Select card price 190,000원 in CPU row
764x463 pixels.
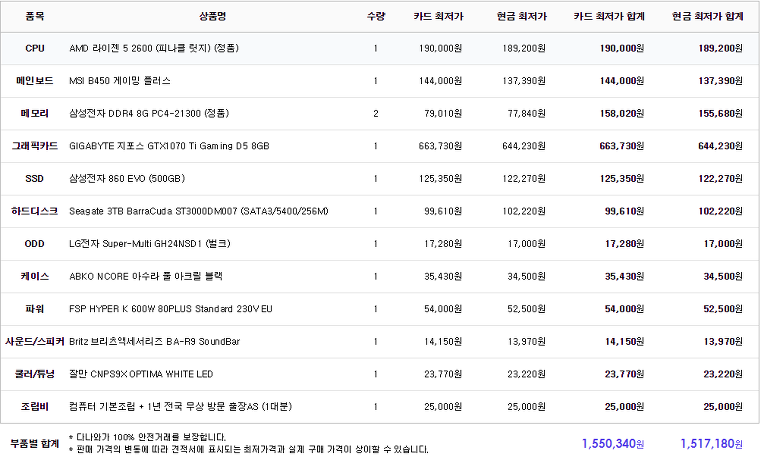[440, 48]
